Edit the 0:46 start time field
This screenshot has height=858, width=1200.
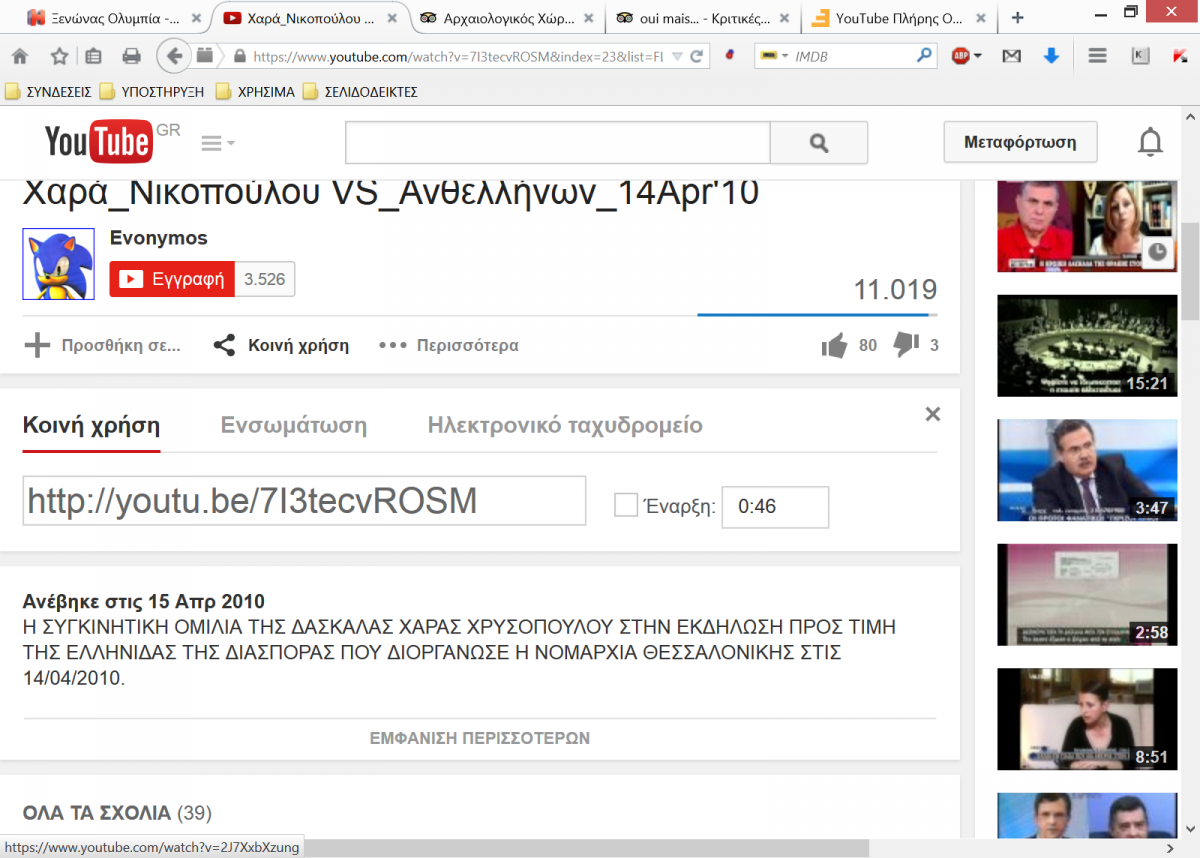[x=775, y=507]
